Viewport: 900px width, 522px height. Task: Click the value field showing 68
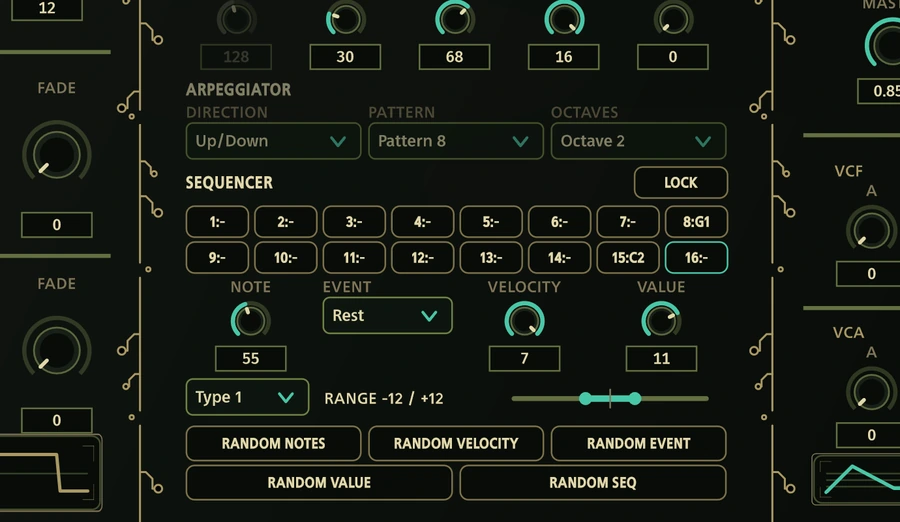click(454, 57)
